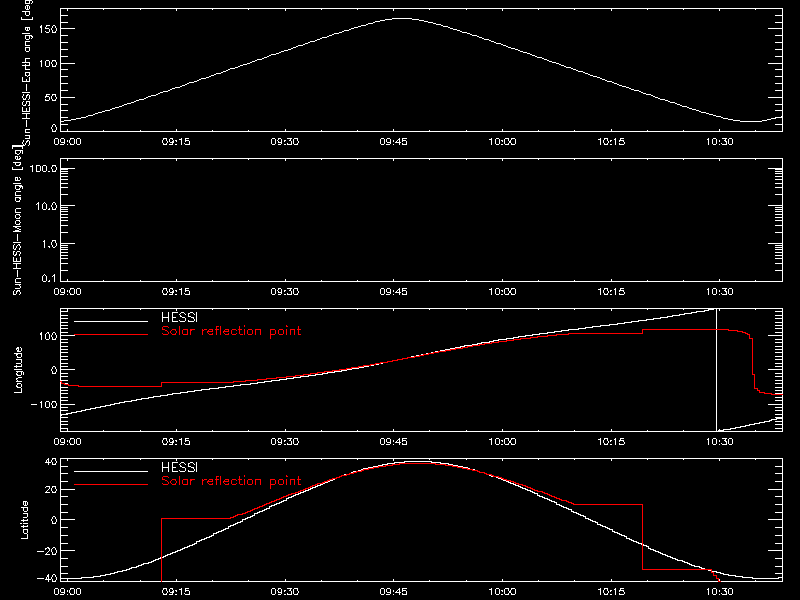
Task: Click 10:00 time label under Longitude plot
Action: coord(502,442)
